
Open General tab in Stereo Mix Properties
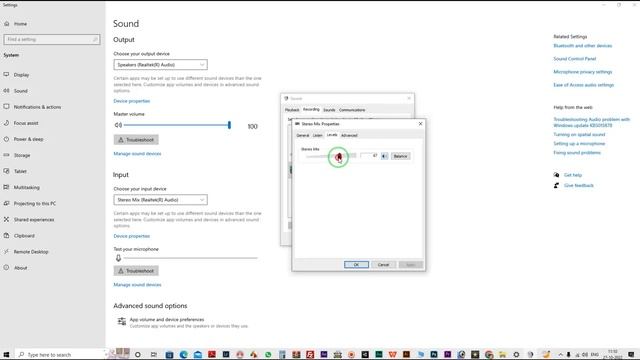tap(302, 135)
